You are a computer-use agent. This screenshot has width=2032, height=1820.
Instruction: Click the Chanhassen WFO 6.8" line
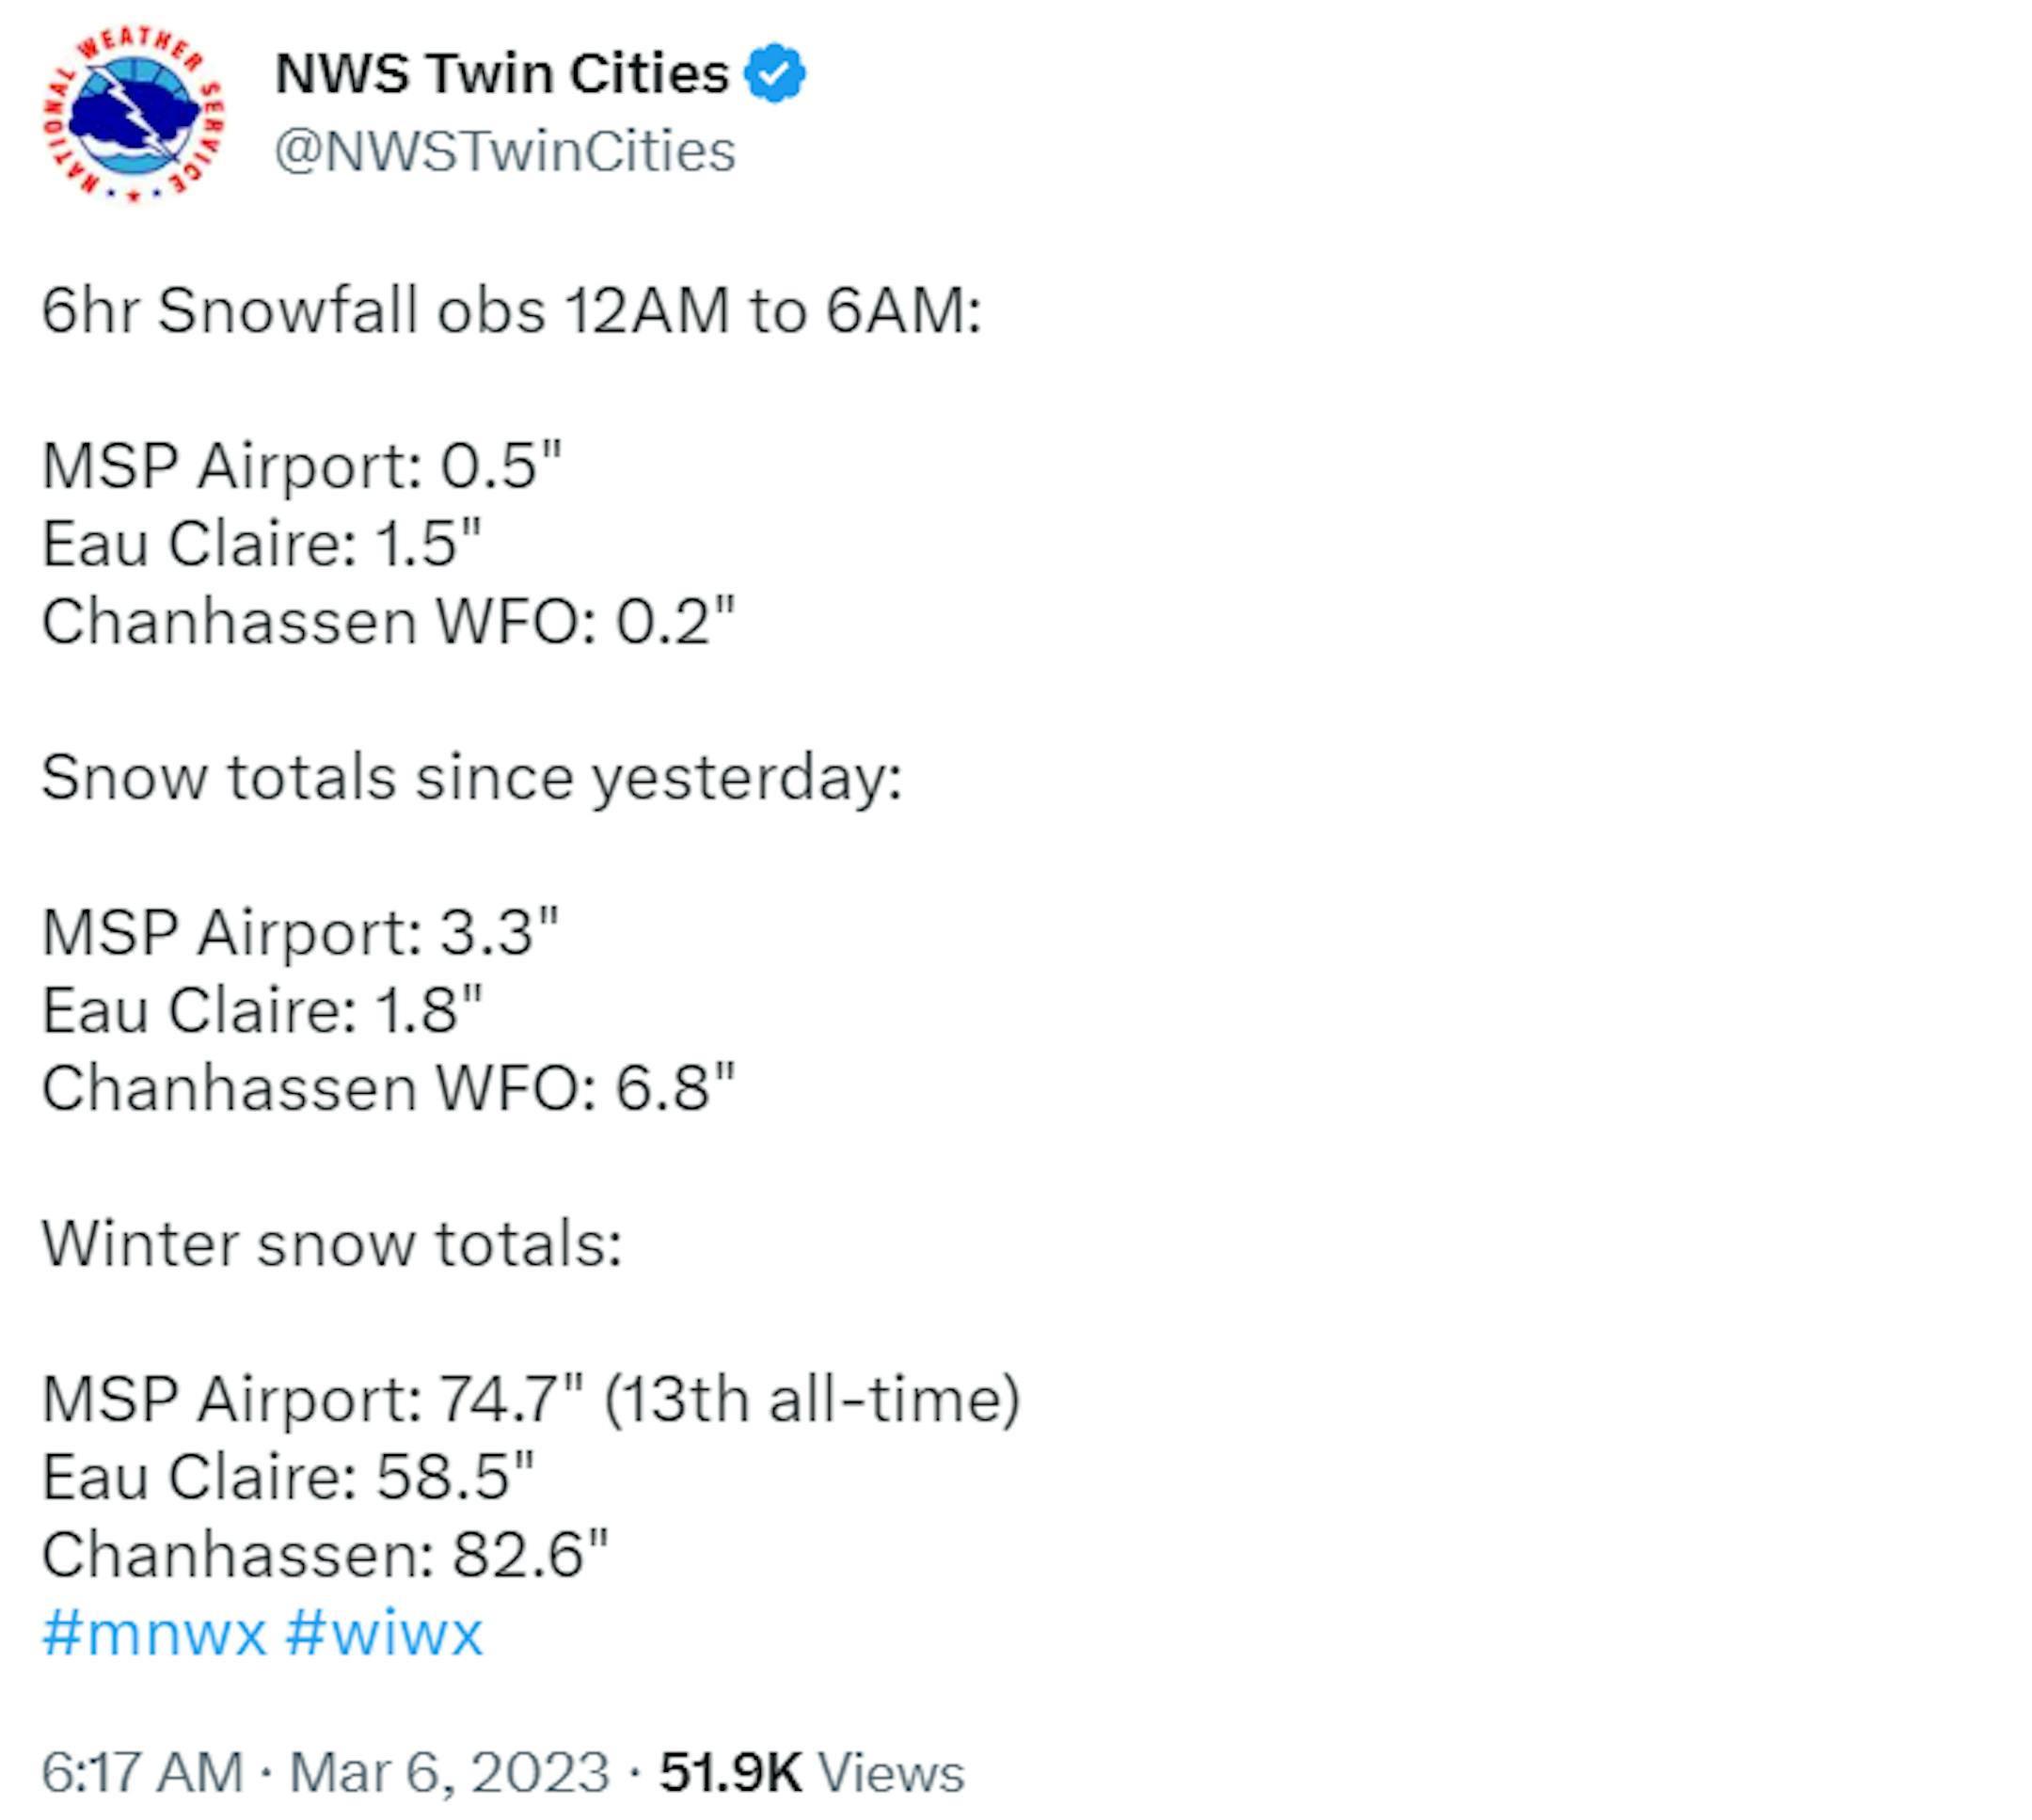coord(388,1088)
